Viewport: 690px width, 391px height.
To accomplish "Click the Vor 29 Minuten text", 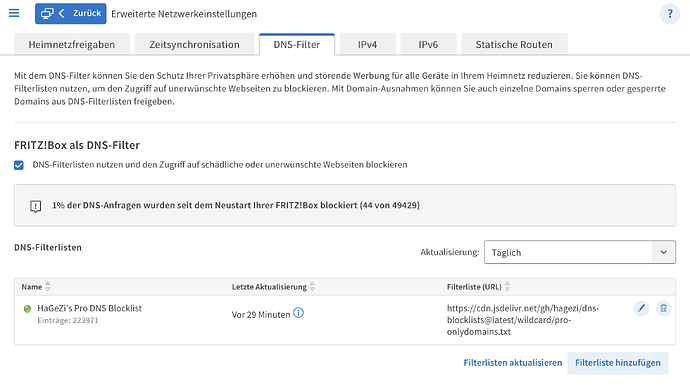I will 261,314.
